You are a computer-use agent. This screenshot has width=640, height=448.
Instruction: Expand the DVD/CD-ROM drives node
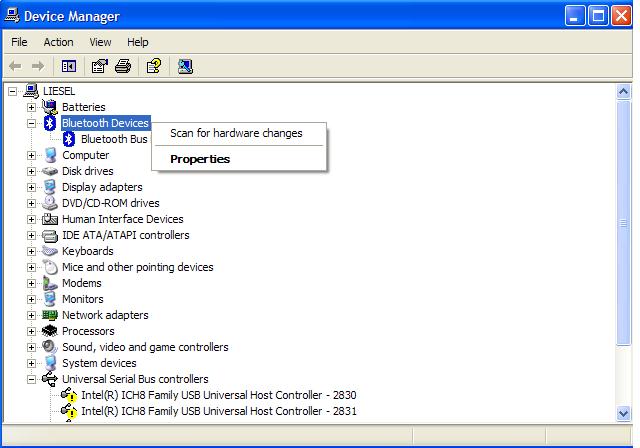click(31, 203)
